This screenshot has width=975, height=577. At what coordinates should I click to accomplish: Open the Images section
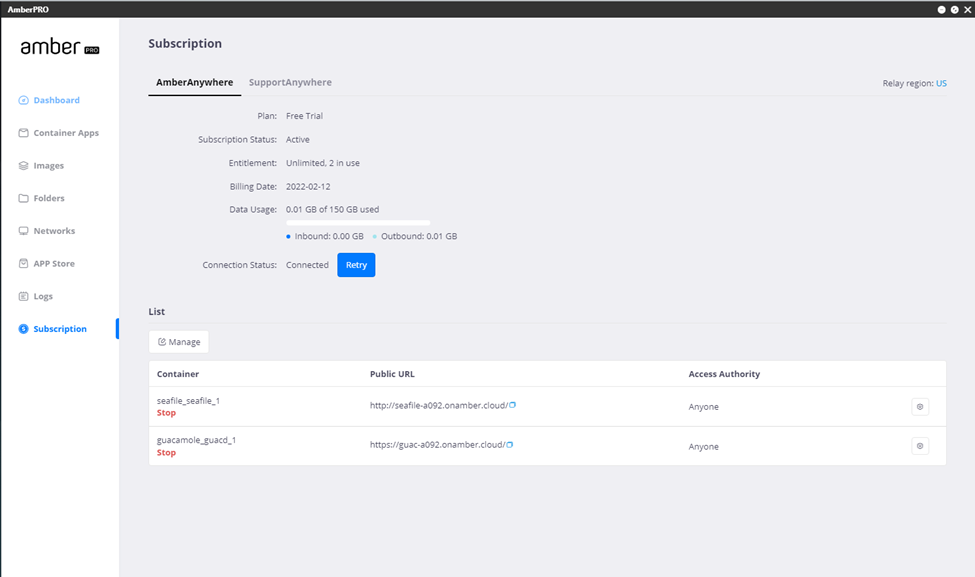[x=49, y=165]
